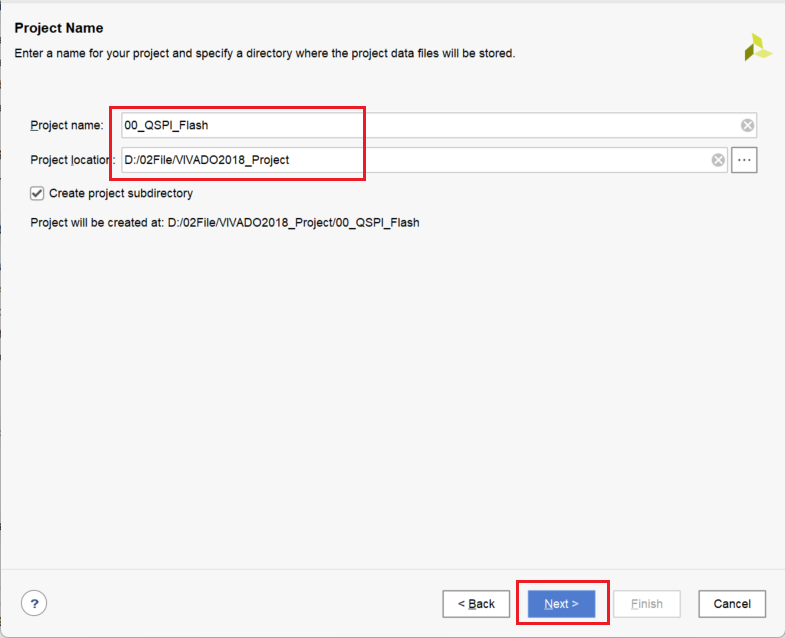Click into the Project name input

439,125
